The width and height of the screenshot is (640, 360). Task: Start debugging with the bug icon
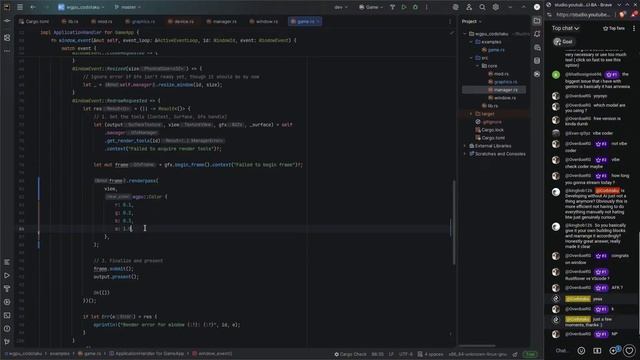tap(415, 7)
